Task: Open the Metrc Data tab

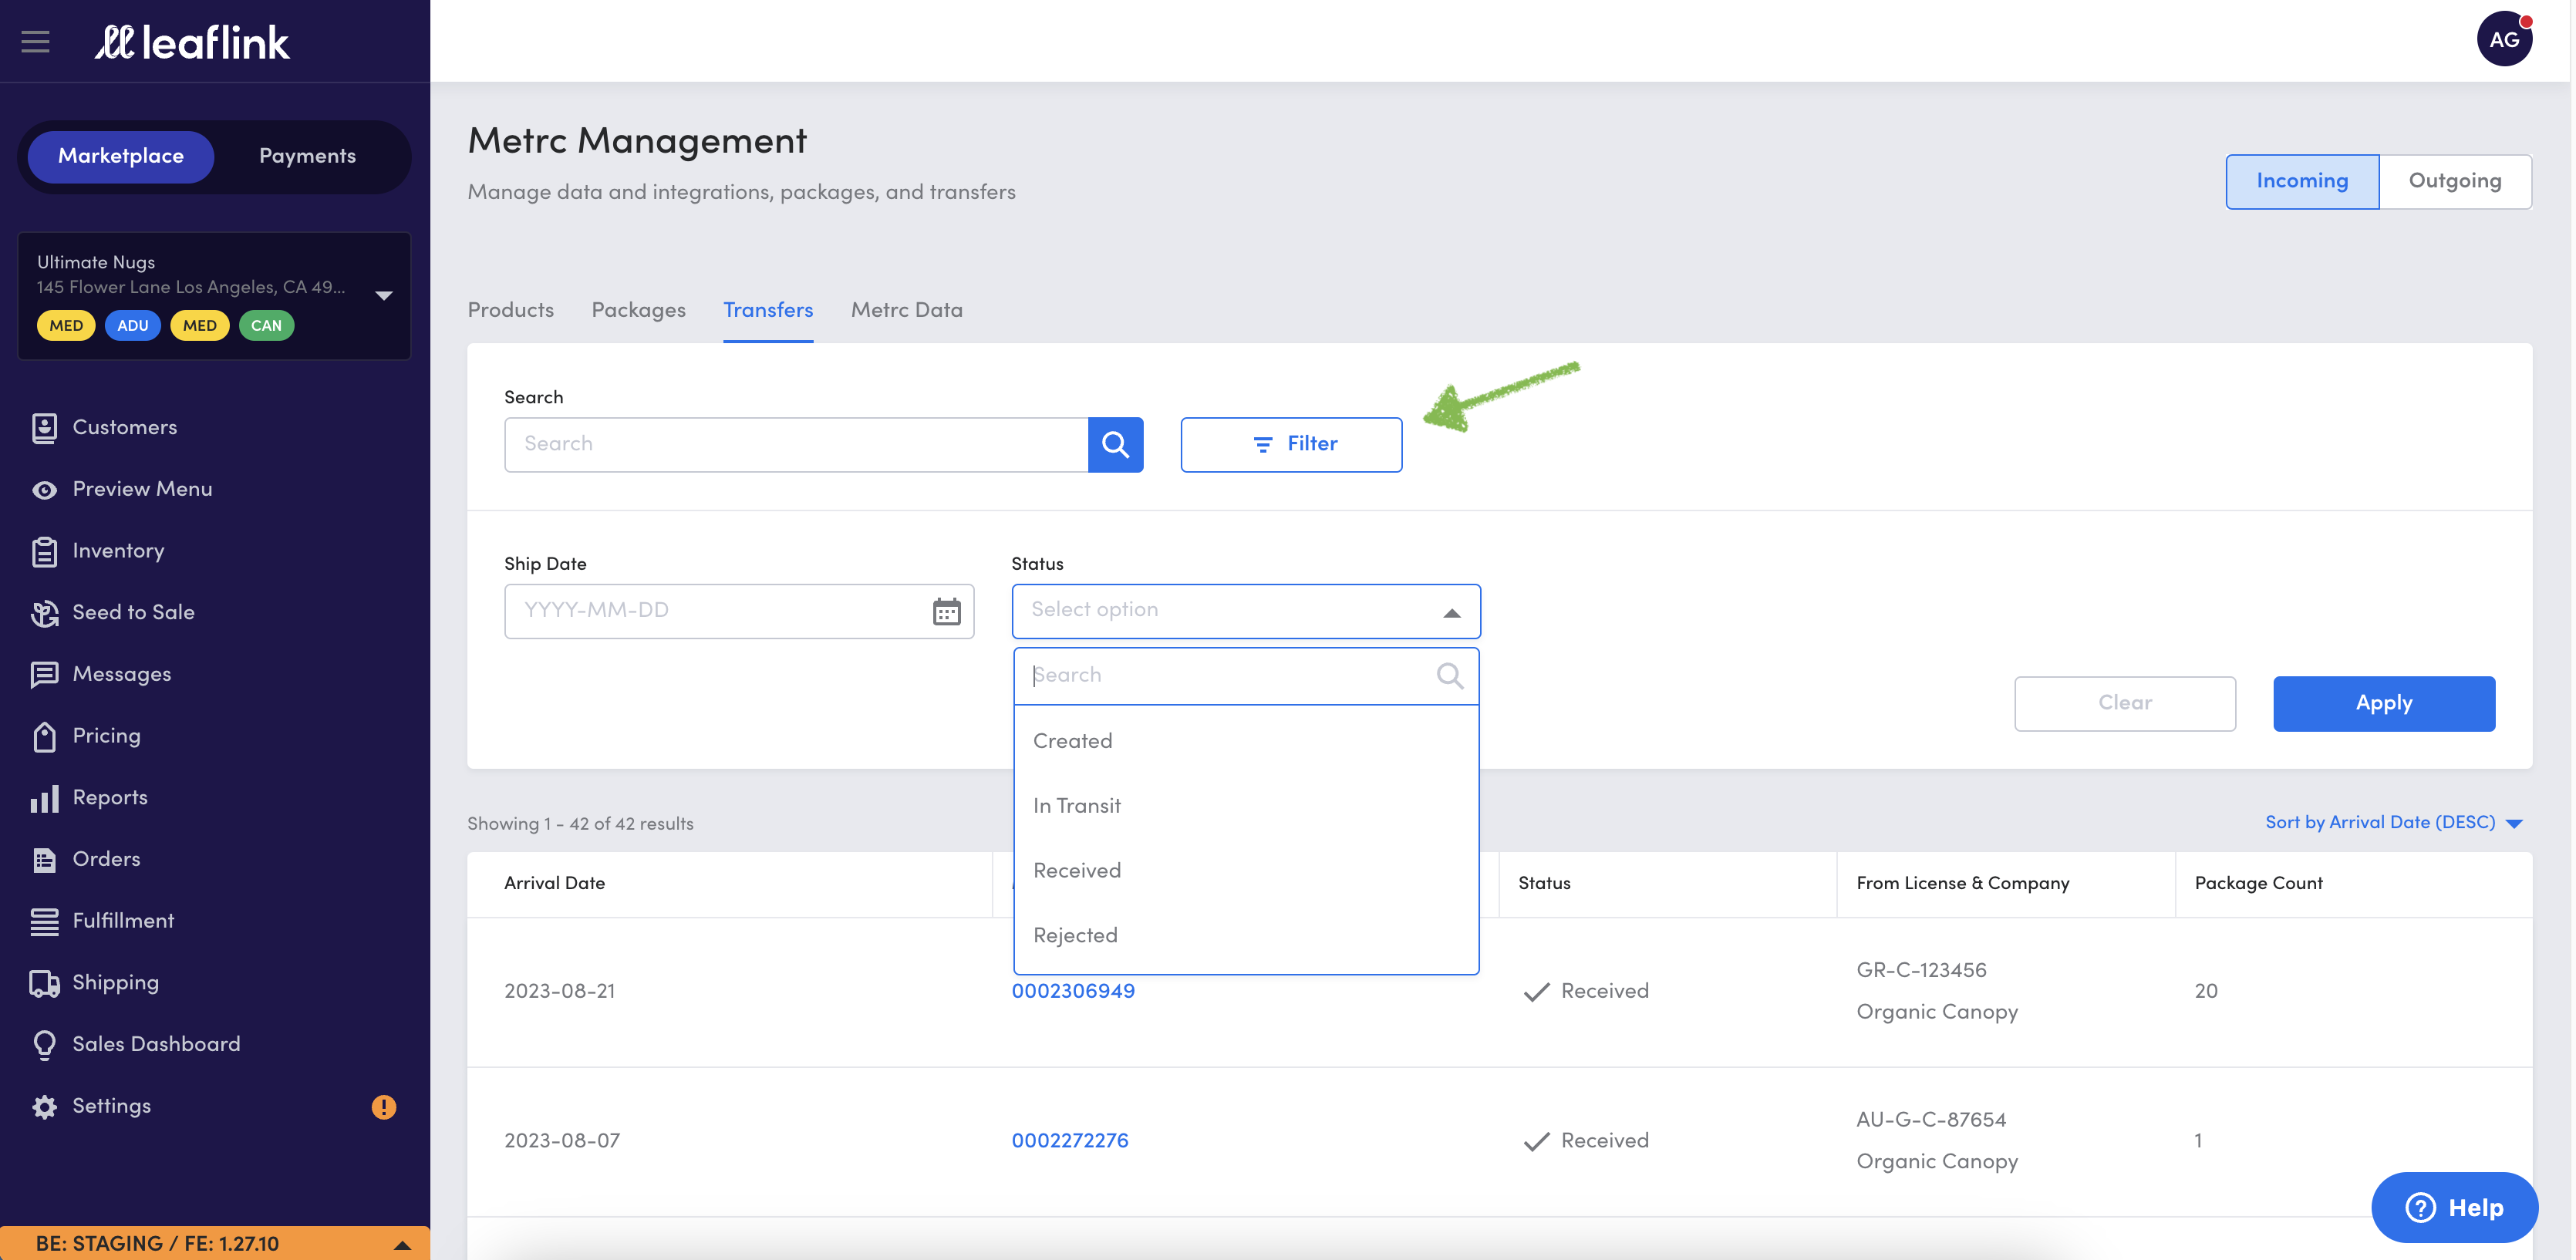Action: point(906,310)
